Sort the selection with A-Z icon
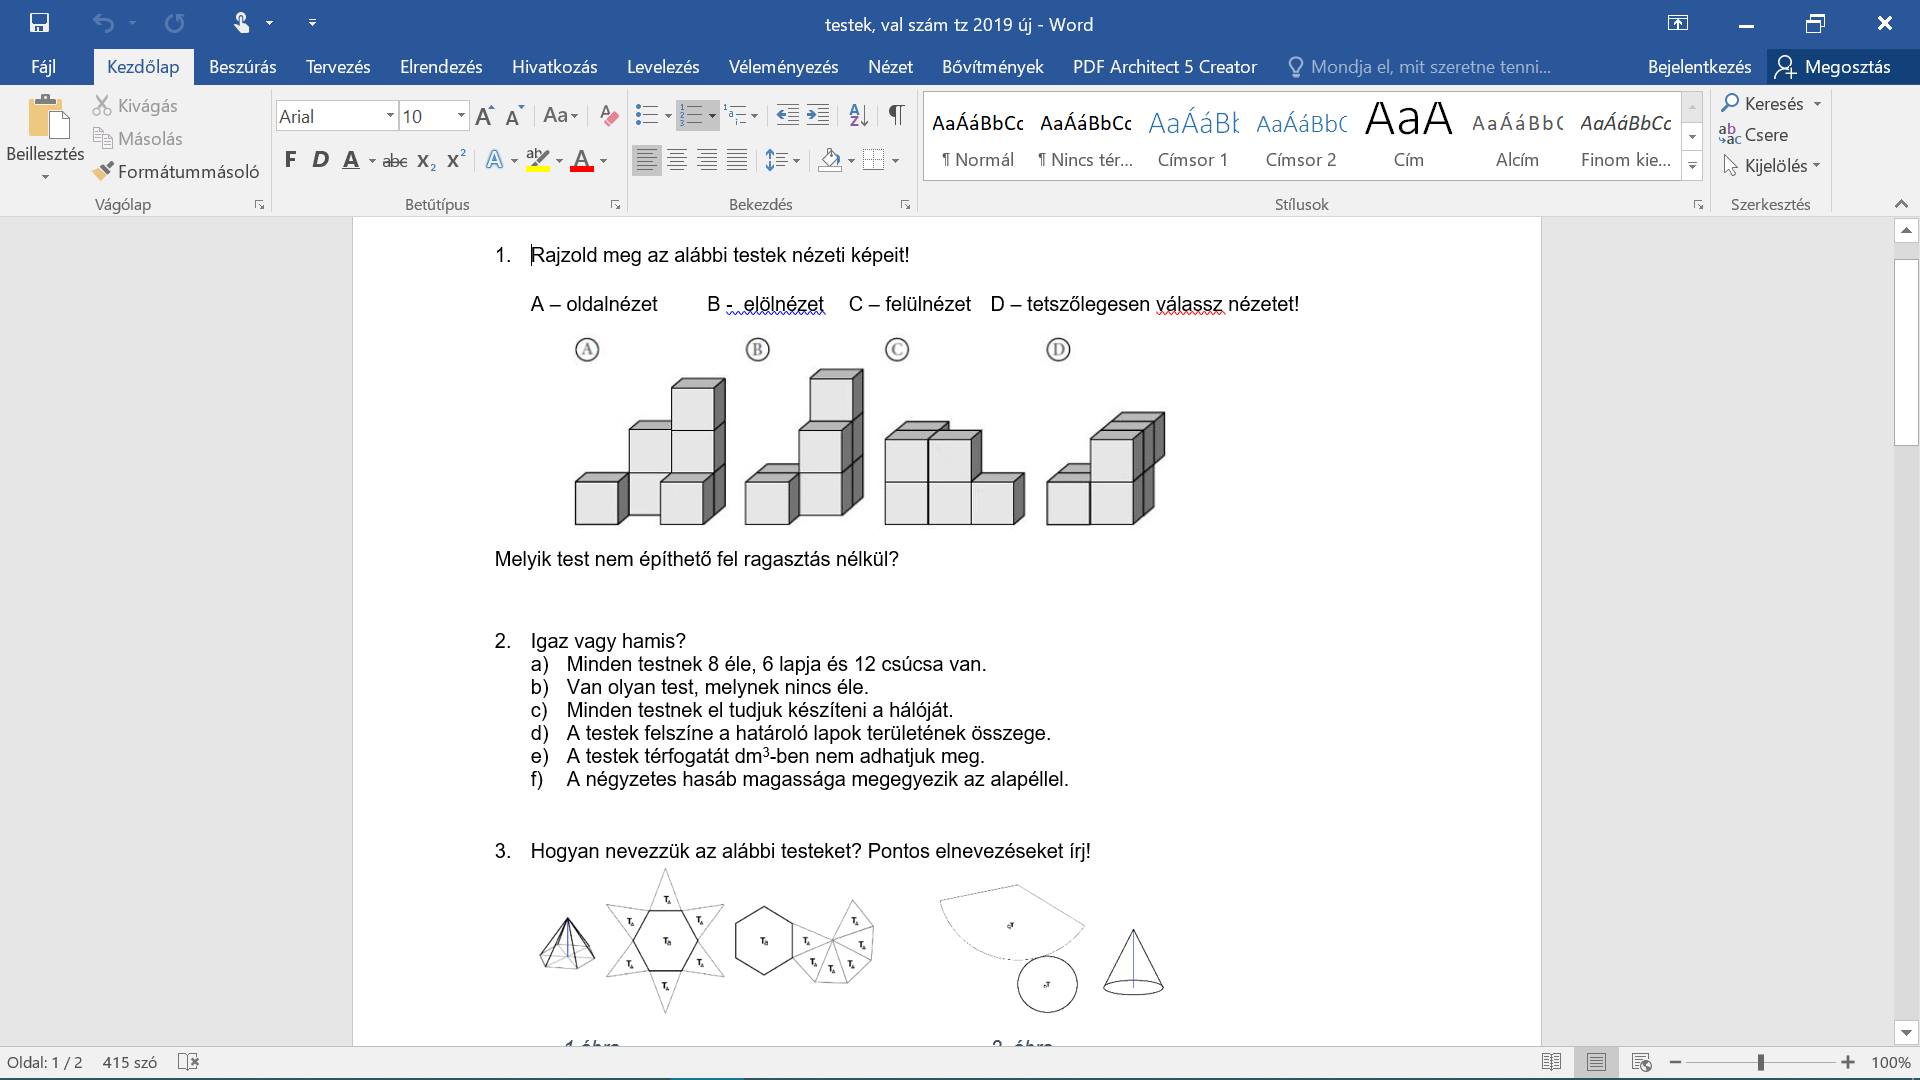 (858, 115)
